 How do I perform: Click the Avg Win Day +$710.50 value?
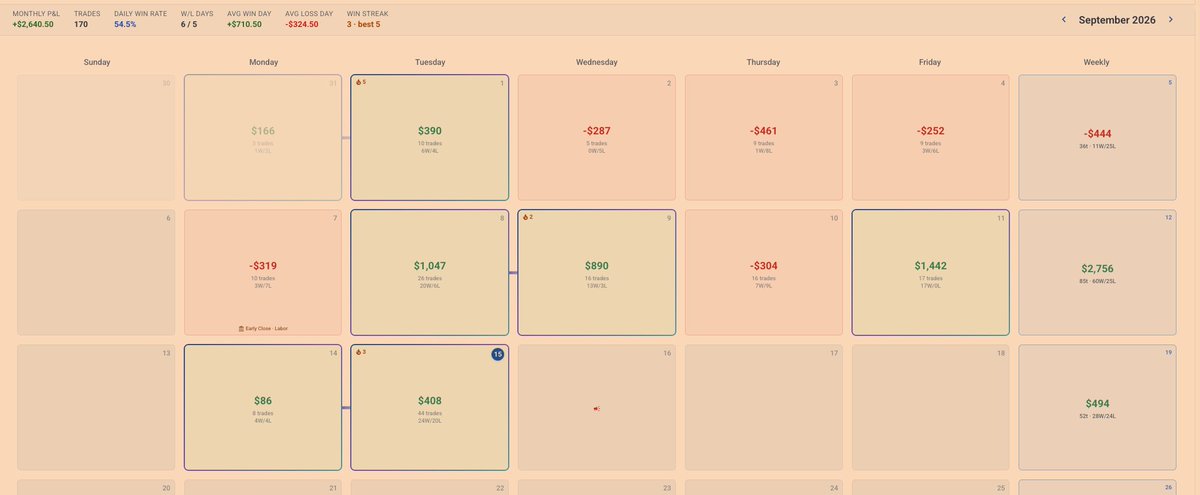point(244,24)
